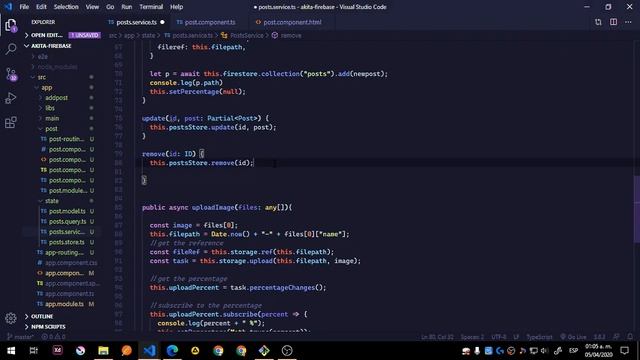The width and height of the screenshot is (640, 360).
Task: Open the Windows Start menu
Action: (11, 351)
